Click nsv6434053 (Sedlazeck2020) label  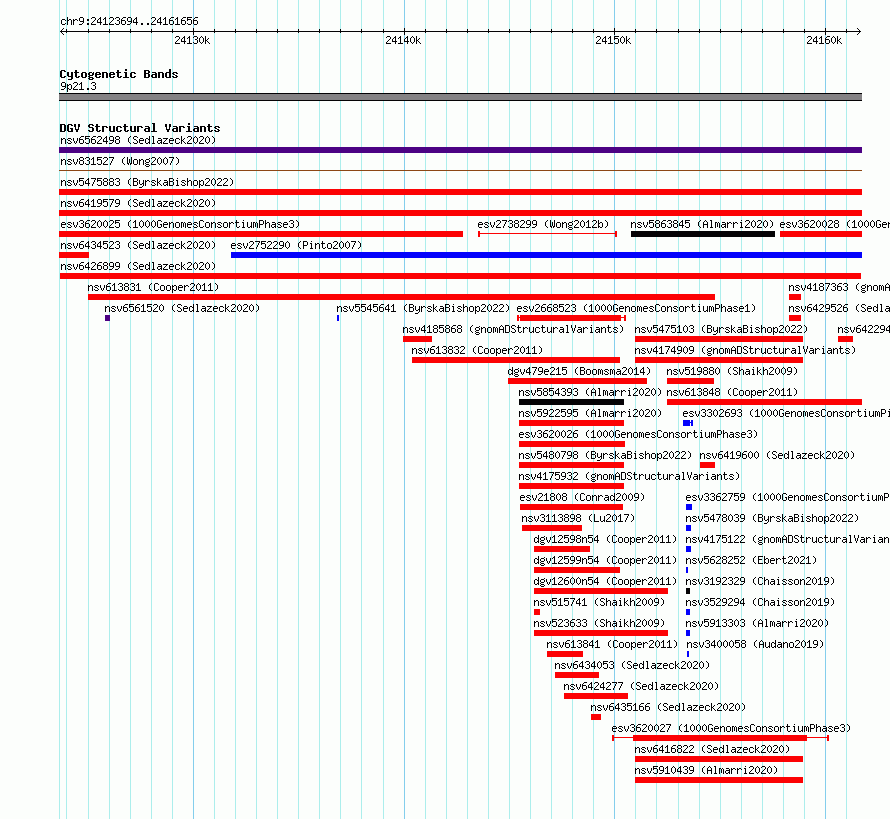[x=632, y=665]
